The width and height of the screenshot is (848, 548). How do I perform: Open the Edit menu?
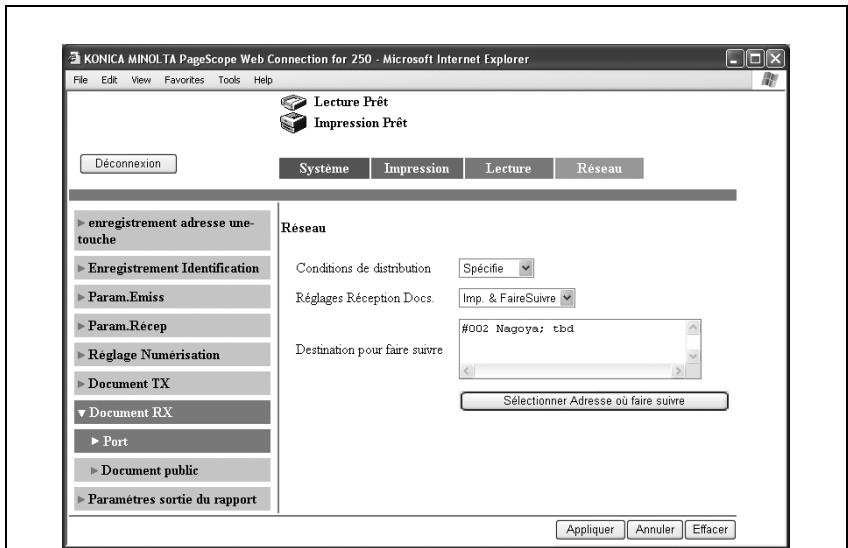click(109, 80)
